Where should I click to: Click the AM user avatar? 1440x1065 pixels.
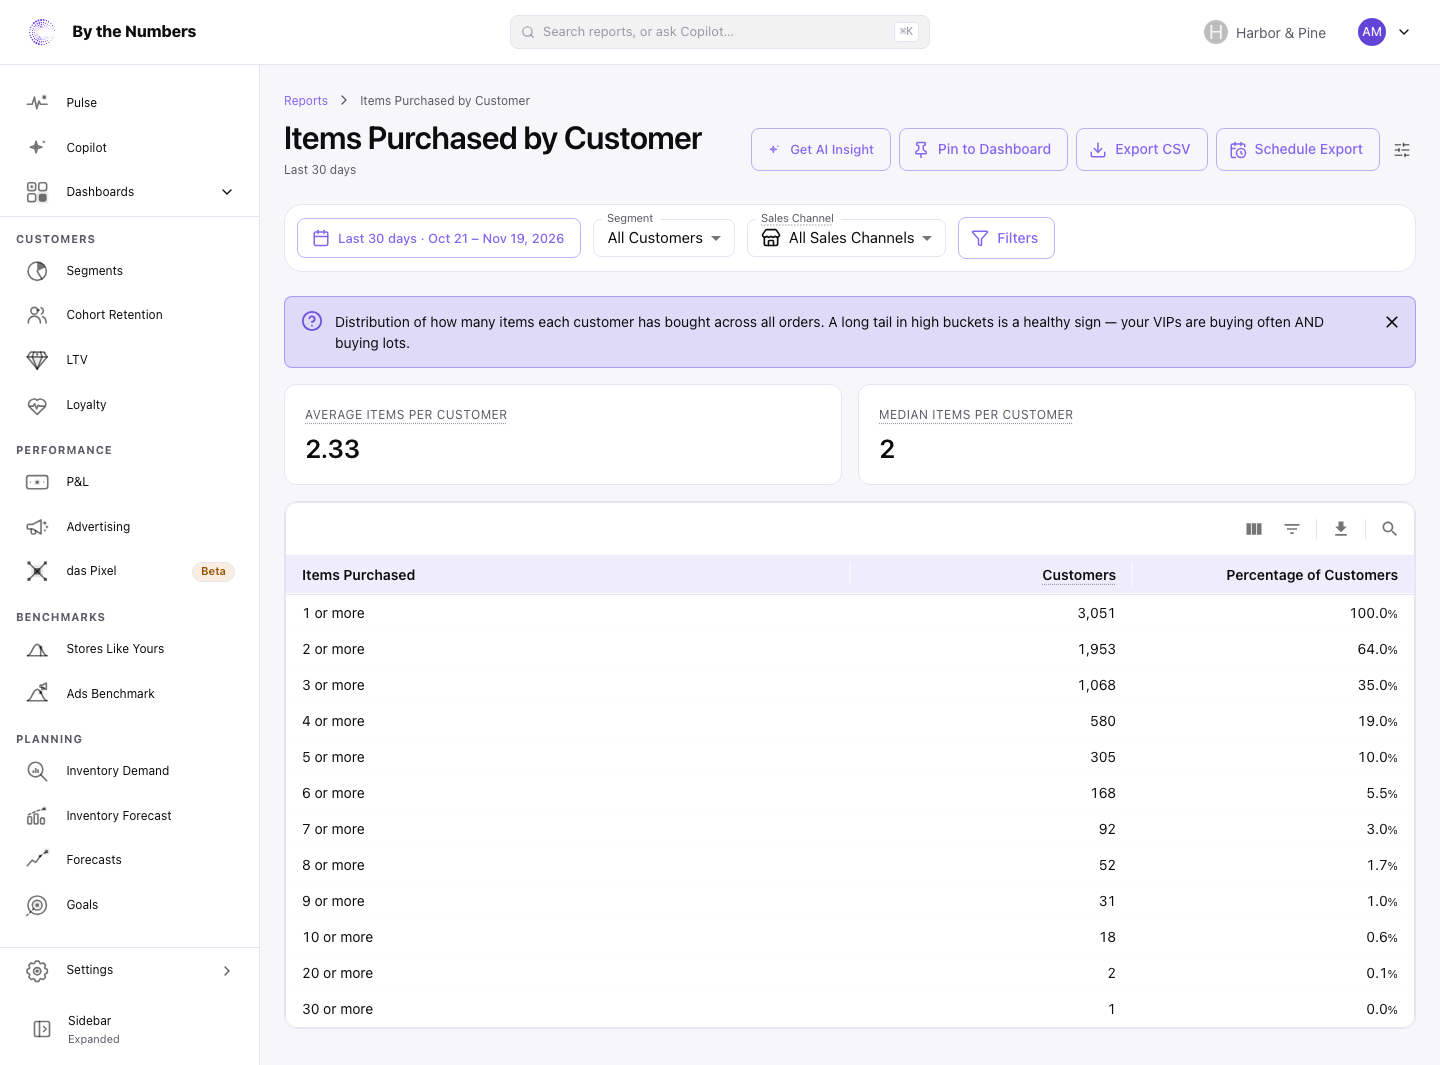(1372, 32)
